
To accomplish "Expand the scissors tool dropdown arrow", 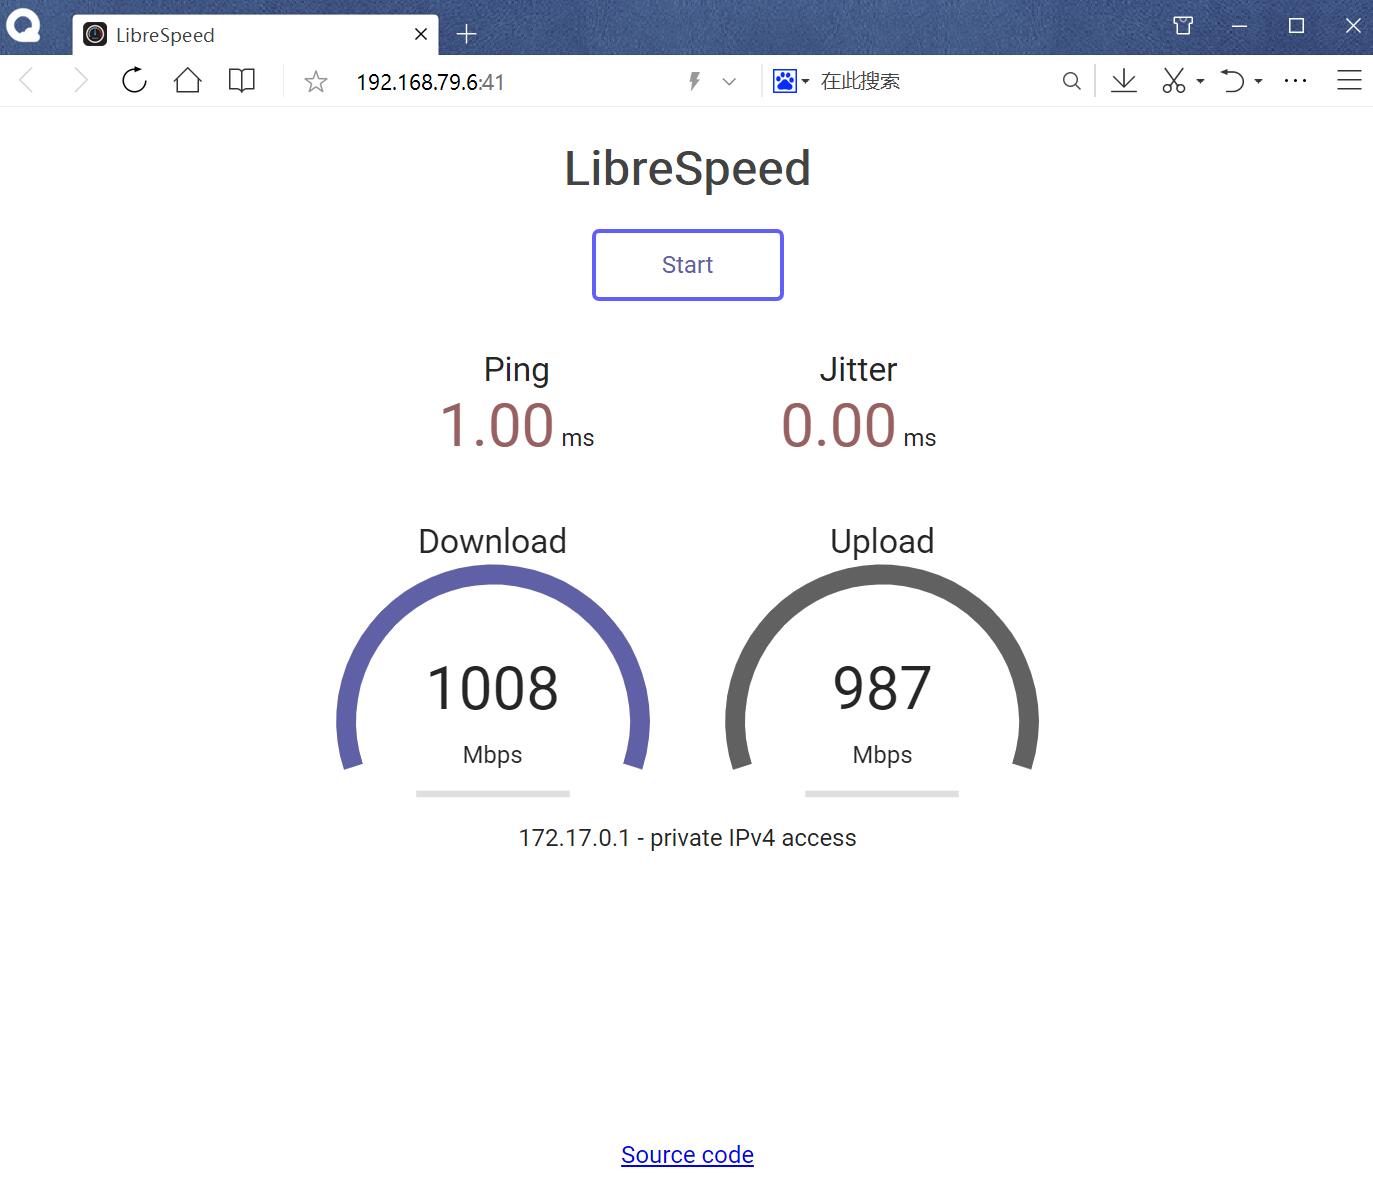I will tap(1200, 81).
